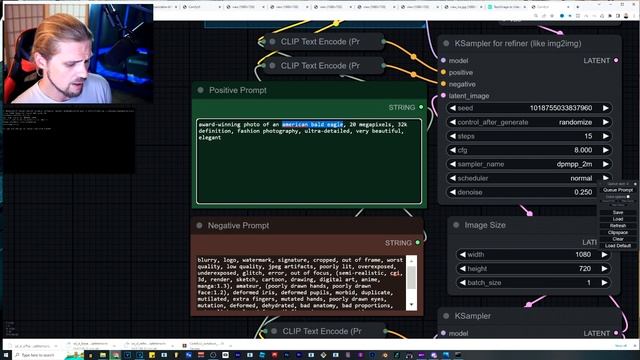Click the steps value 15
The image size is (640, 360).
[x=588, y=136]
